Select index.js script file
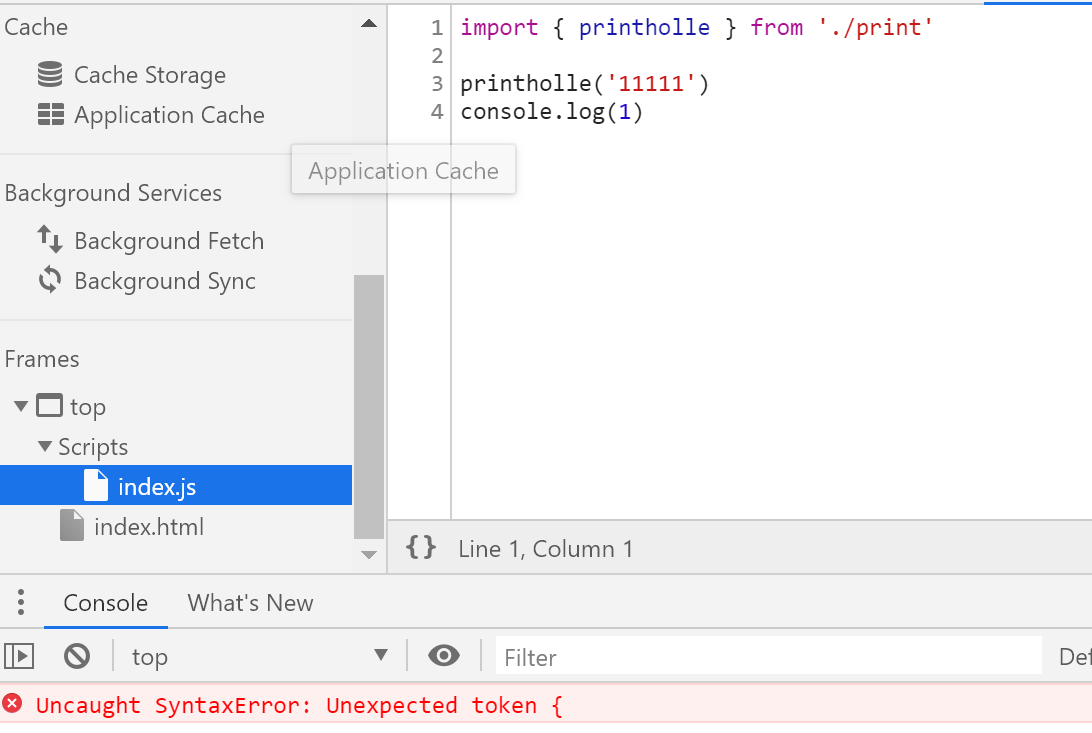This screenshot has height=733, width=1092. point(156,487)
